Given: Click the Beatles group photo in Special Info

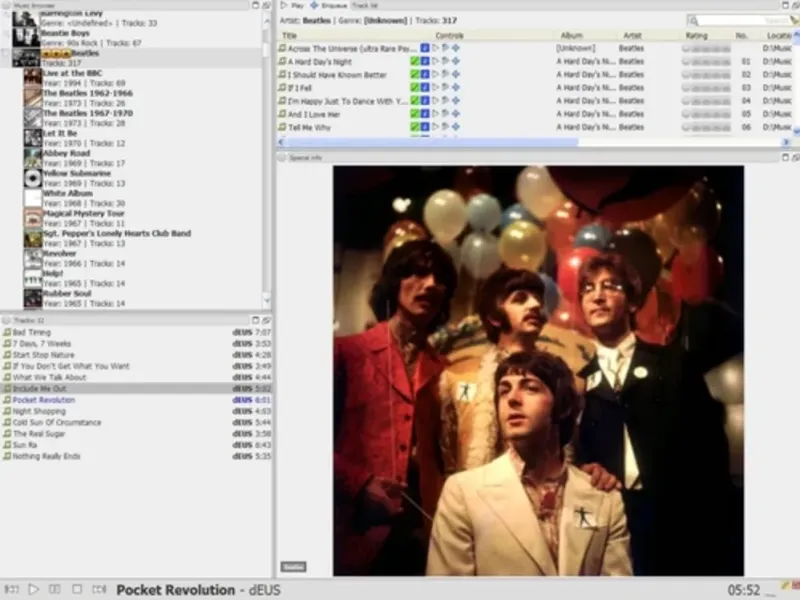Looking at the screenshot, I should (538, 370).
